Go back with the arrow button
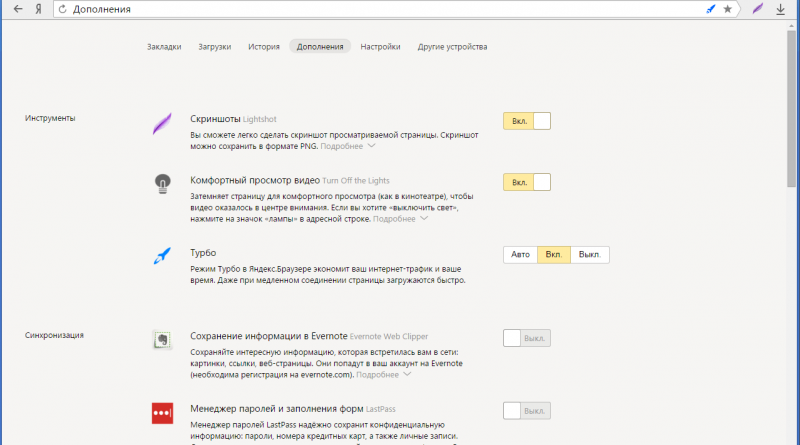Image resolution: width=800 pixels, height=445 pixels. [18, 9]
